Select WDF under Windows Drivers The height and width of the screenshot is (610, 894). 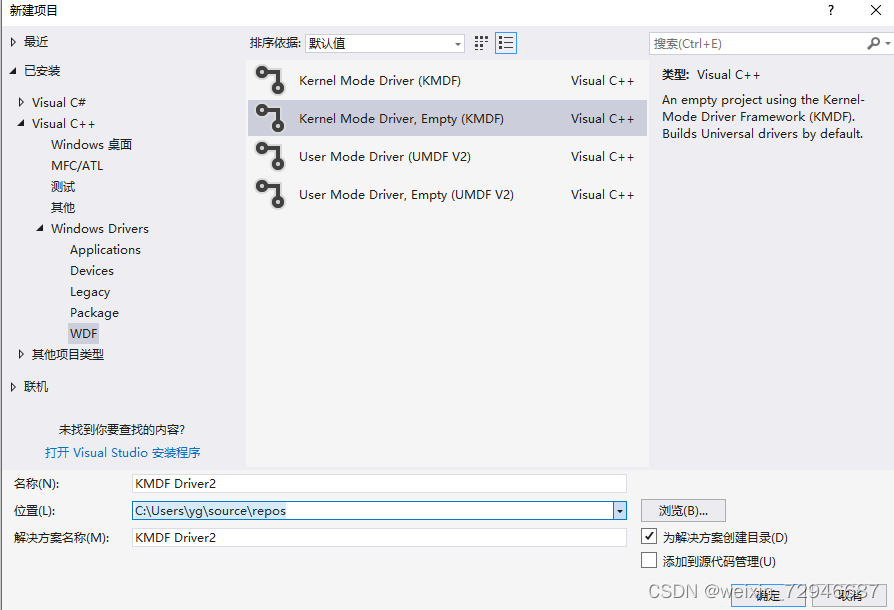[x=83, y=333]
